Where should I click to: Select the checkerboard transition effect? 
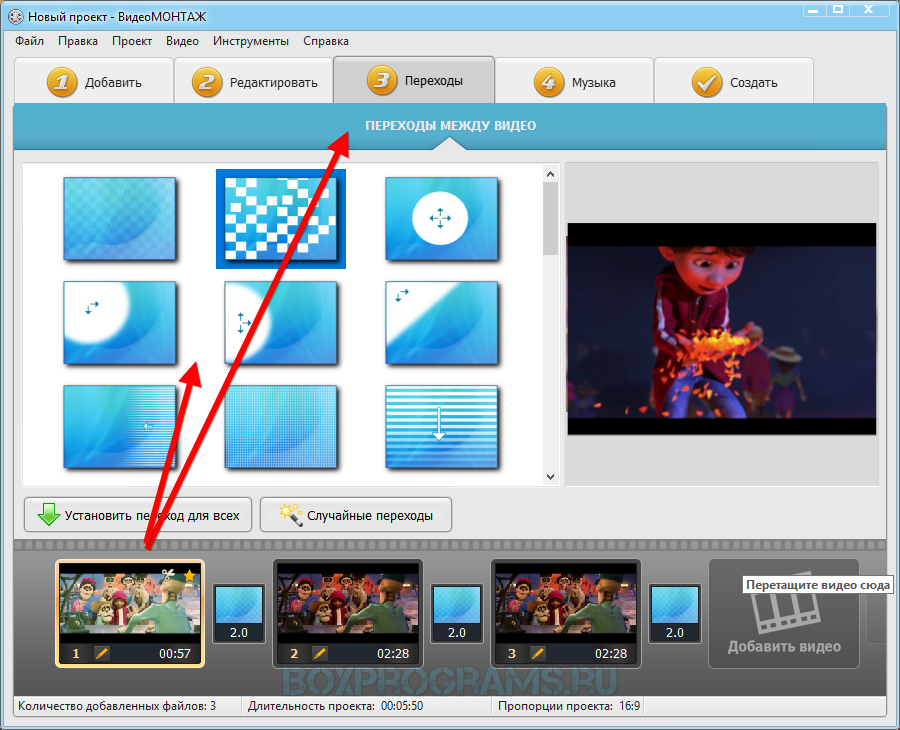tap(281, 219)
